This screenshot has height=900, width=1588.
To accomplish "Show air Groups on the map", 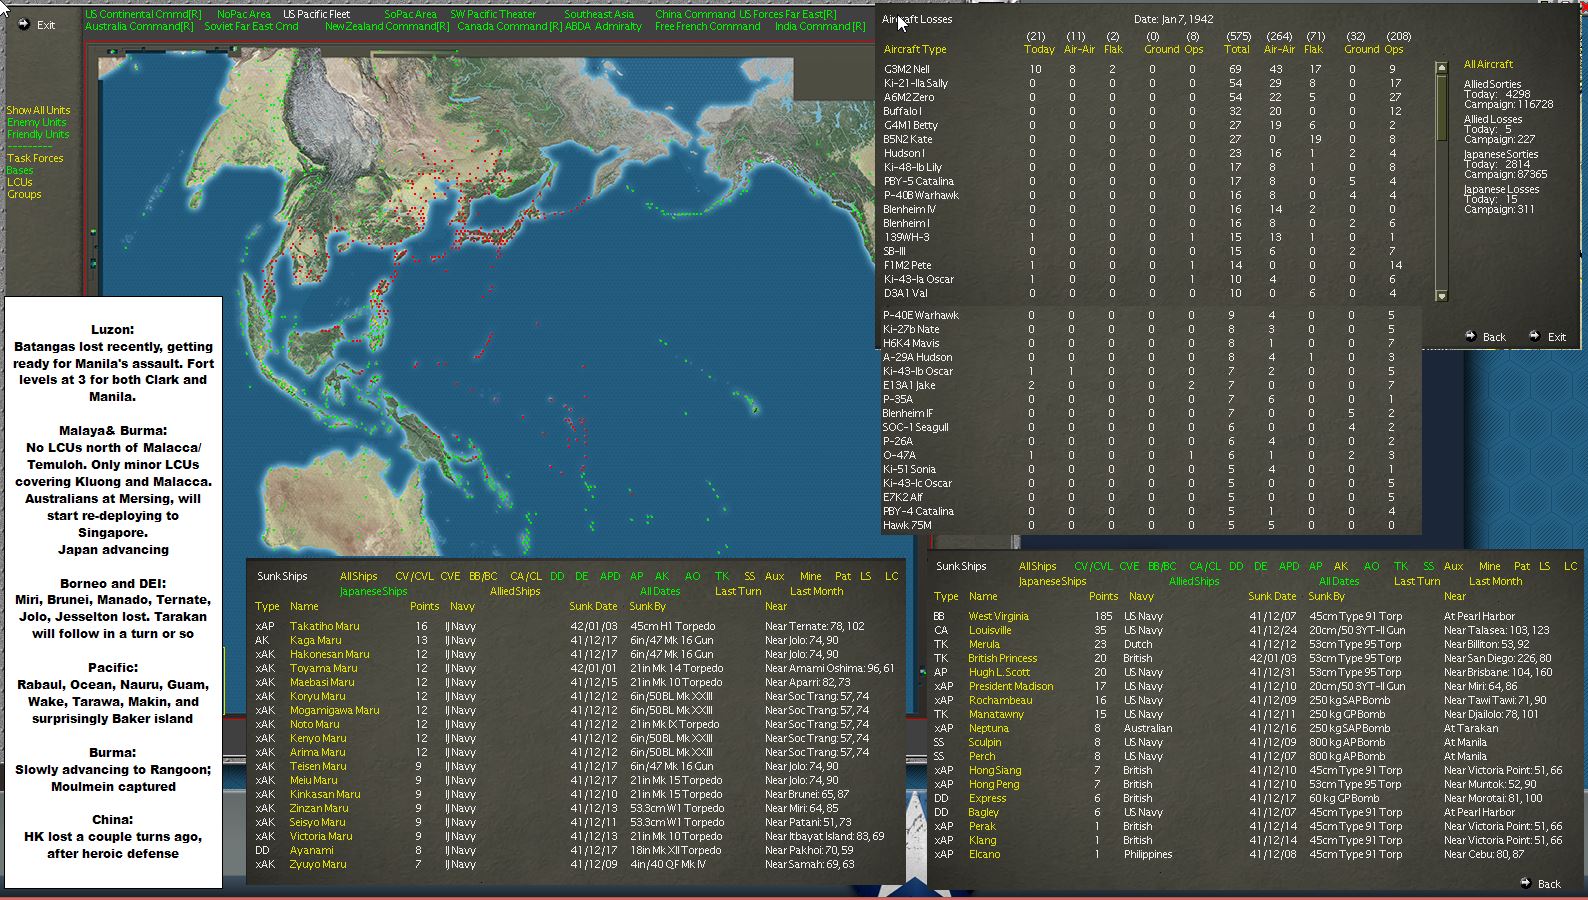I will [24, 194].
